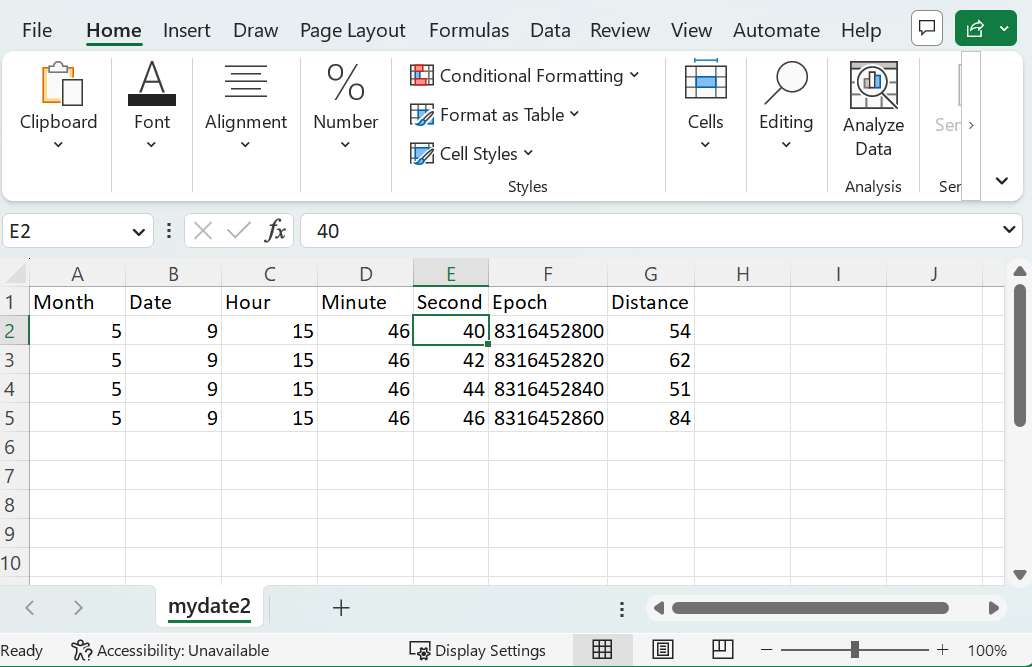Open the Formulas ribbon tab
This screenshot has width=1032, height=667.
469,30
